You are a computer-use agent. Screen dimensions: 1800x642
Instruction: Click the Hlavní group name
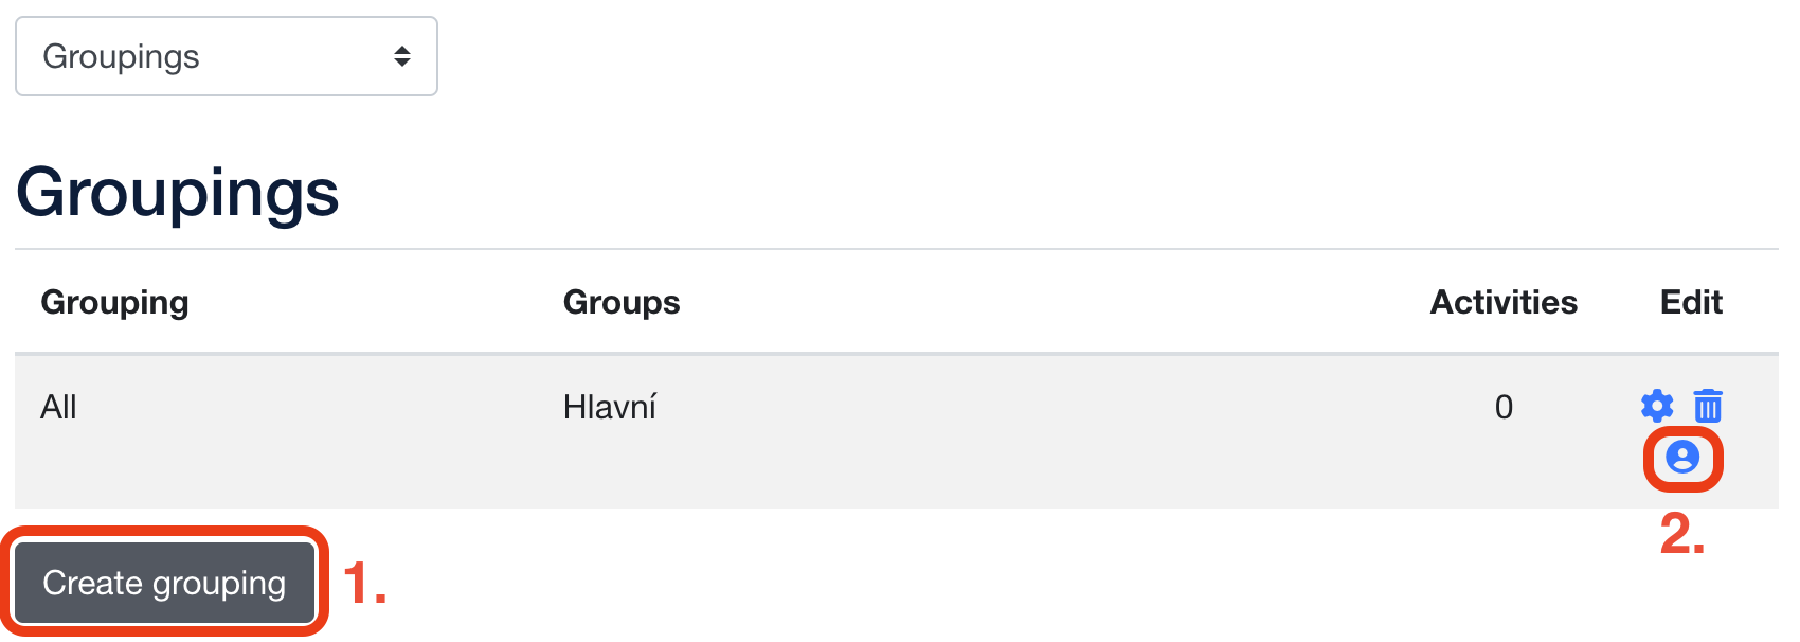(x=609, y=407)
